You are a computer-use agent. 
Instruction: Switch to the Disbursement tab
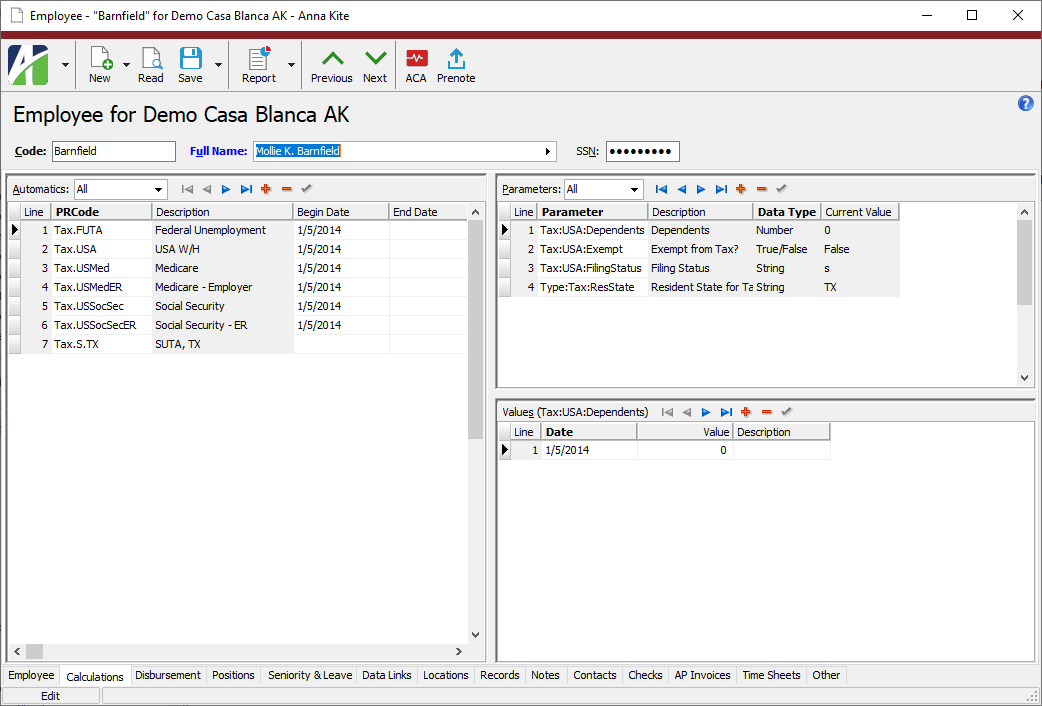(167, 675)
